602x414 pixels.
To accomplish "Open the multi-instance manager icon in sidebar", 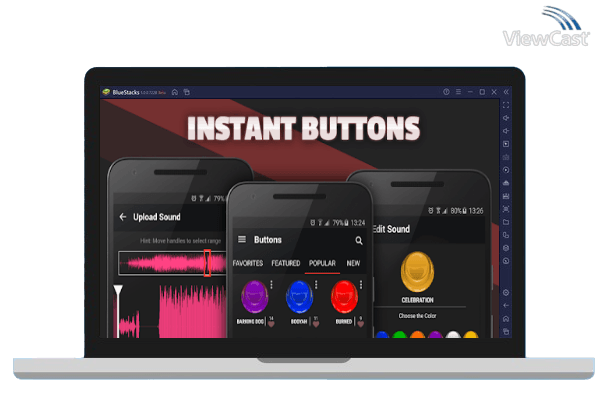I will coord(506,235).
